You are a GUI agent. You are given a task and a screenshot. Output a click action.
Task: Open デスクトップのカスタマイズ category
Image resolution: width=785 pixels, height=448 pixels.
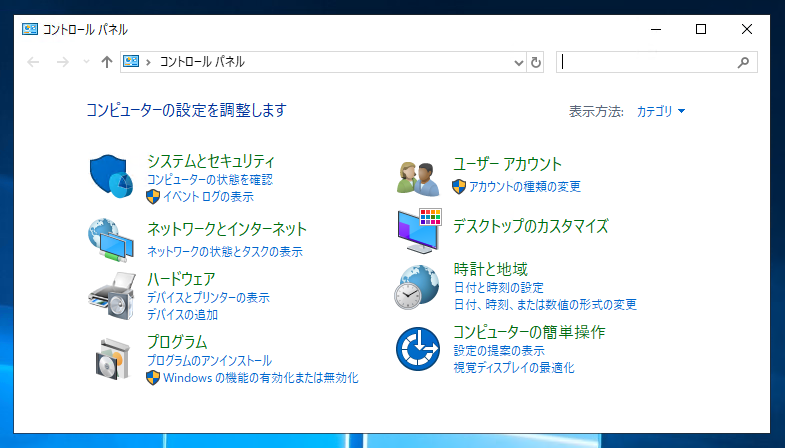[531, 226]
